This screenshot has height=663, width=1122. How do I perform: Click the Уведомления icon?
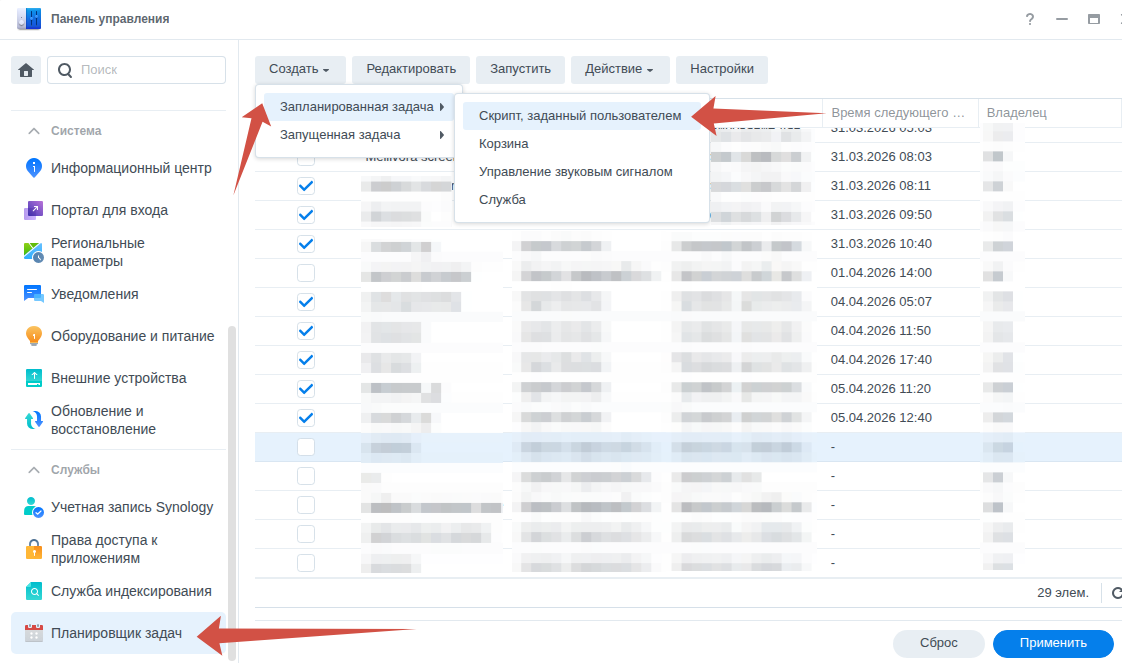click(x=33, y=294)
